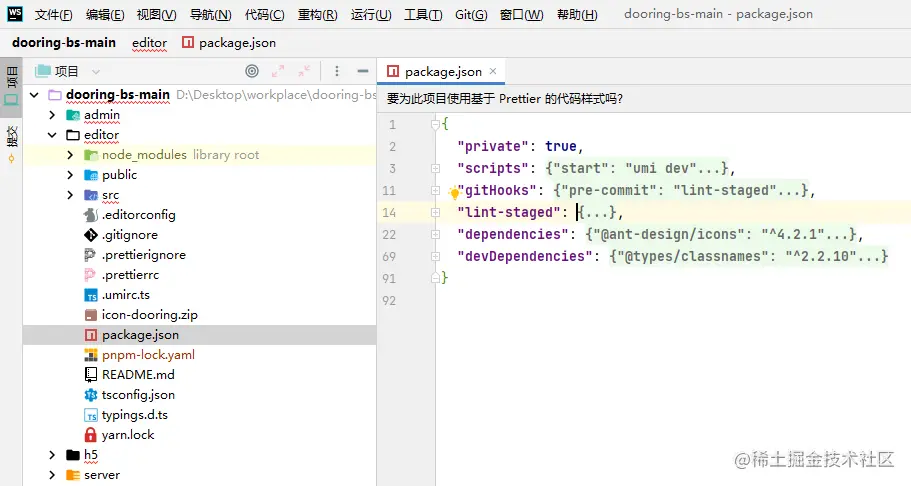911x486 pixels.
Task: Collapse the editor folder
Action: coord(52,135)
